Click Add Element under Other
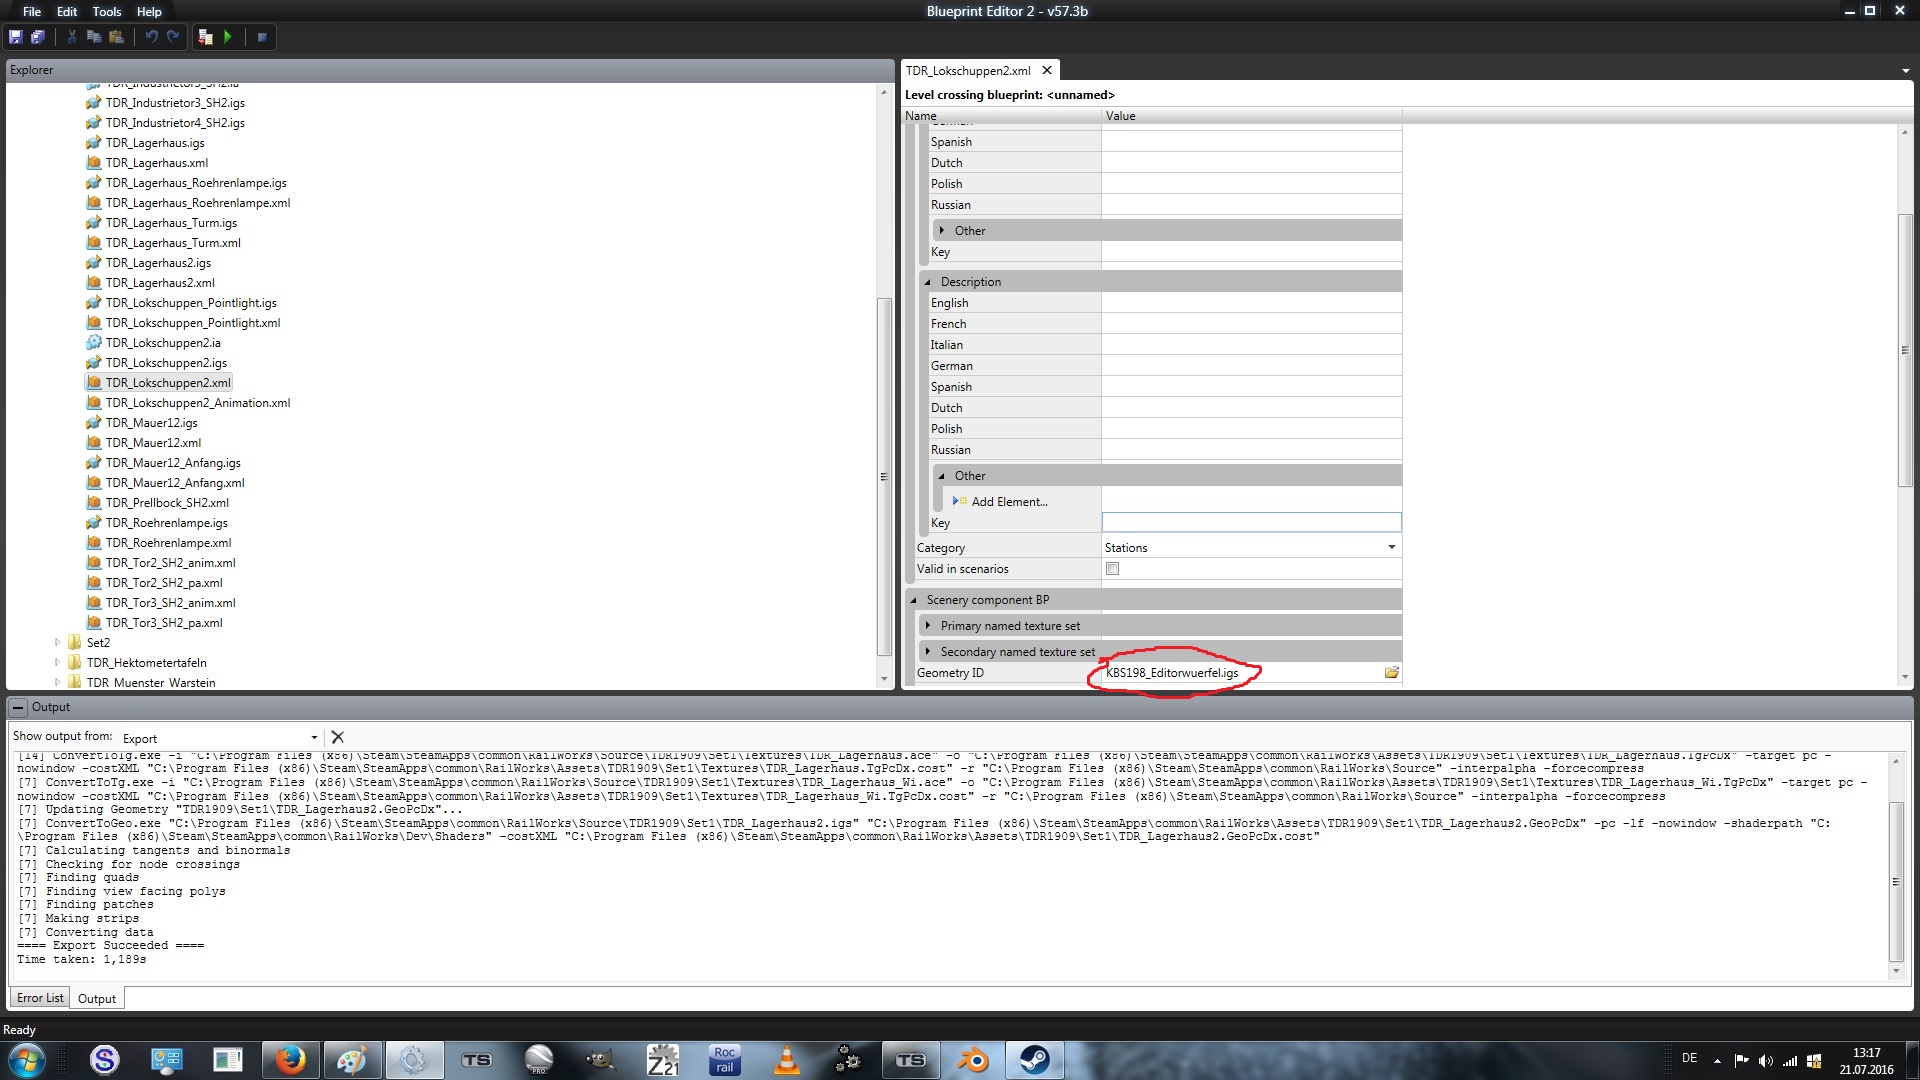The width and height of the screenshot is (1920, 1080). [x=1008, y=502]
